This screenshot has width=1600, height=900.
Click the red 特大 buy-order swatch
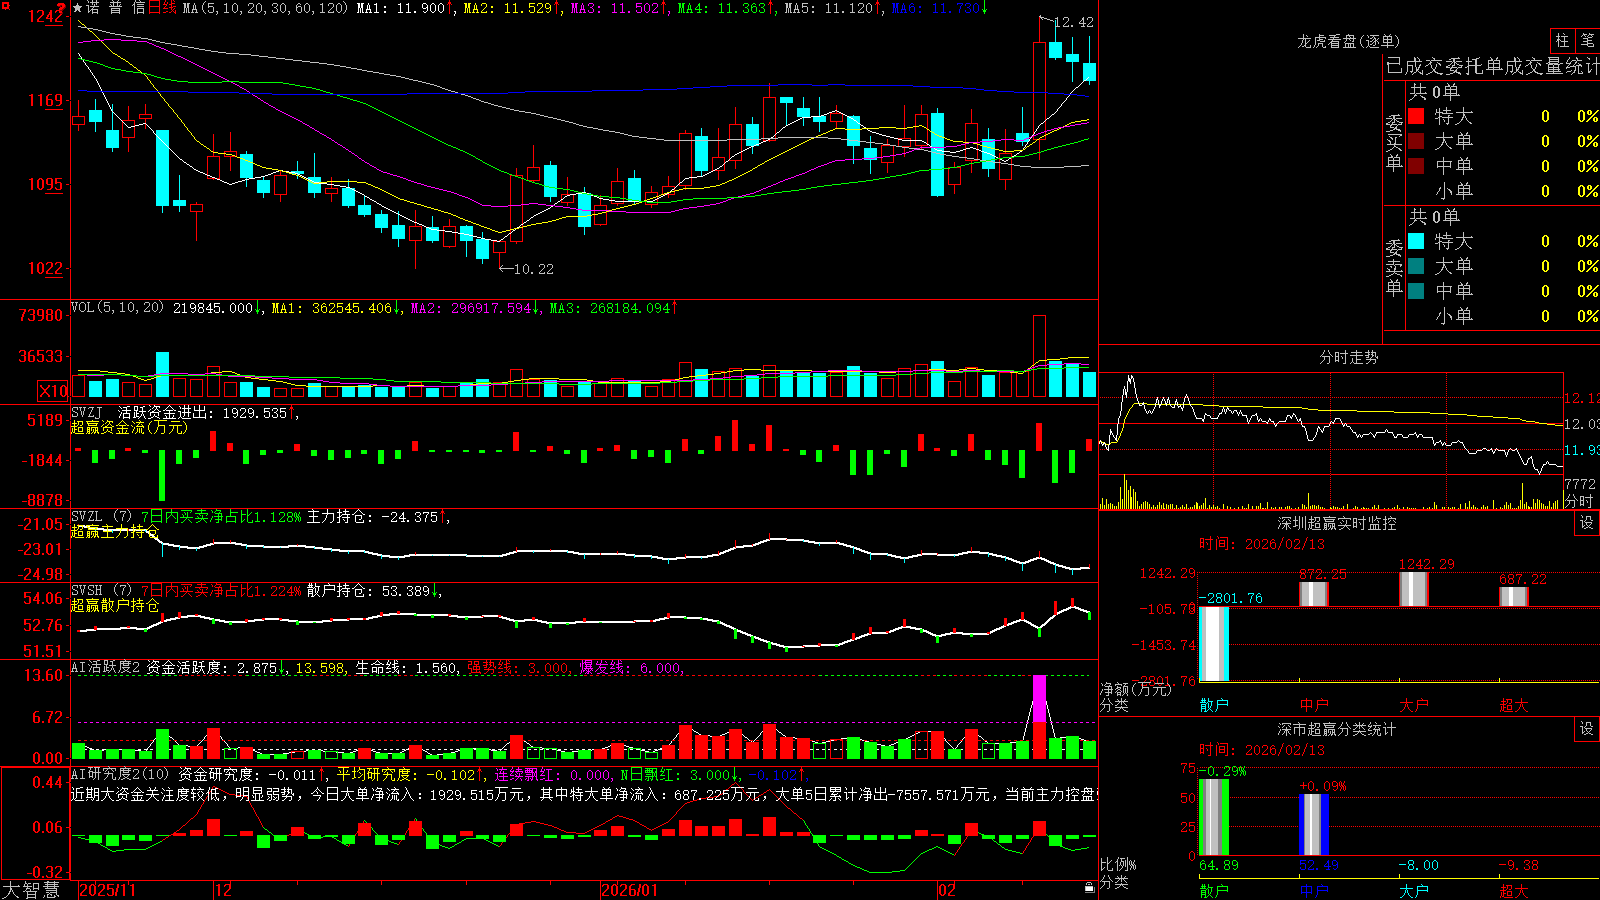(x=1416, y=116)
